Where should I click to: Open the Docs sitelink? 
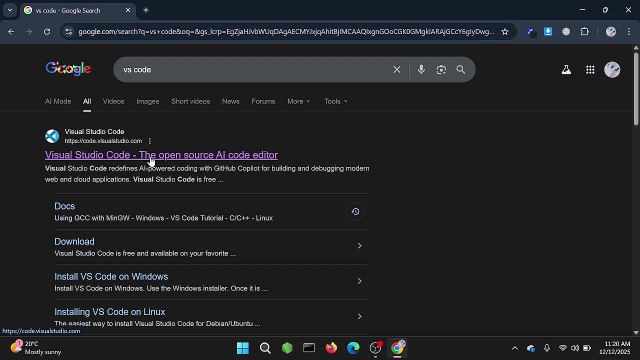tap(64, 206)
